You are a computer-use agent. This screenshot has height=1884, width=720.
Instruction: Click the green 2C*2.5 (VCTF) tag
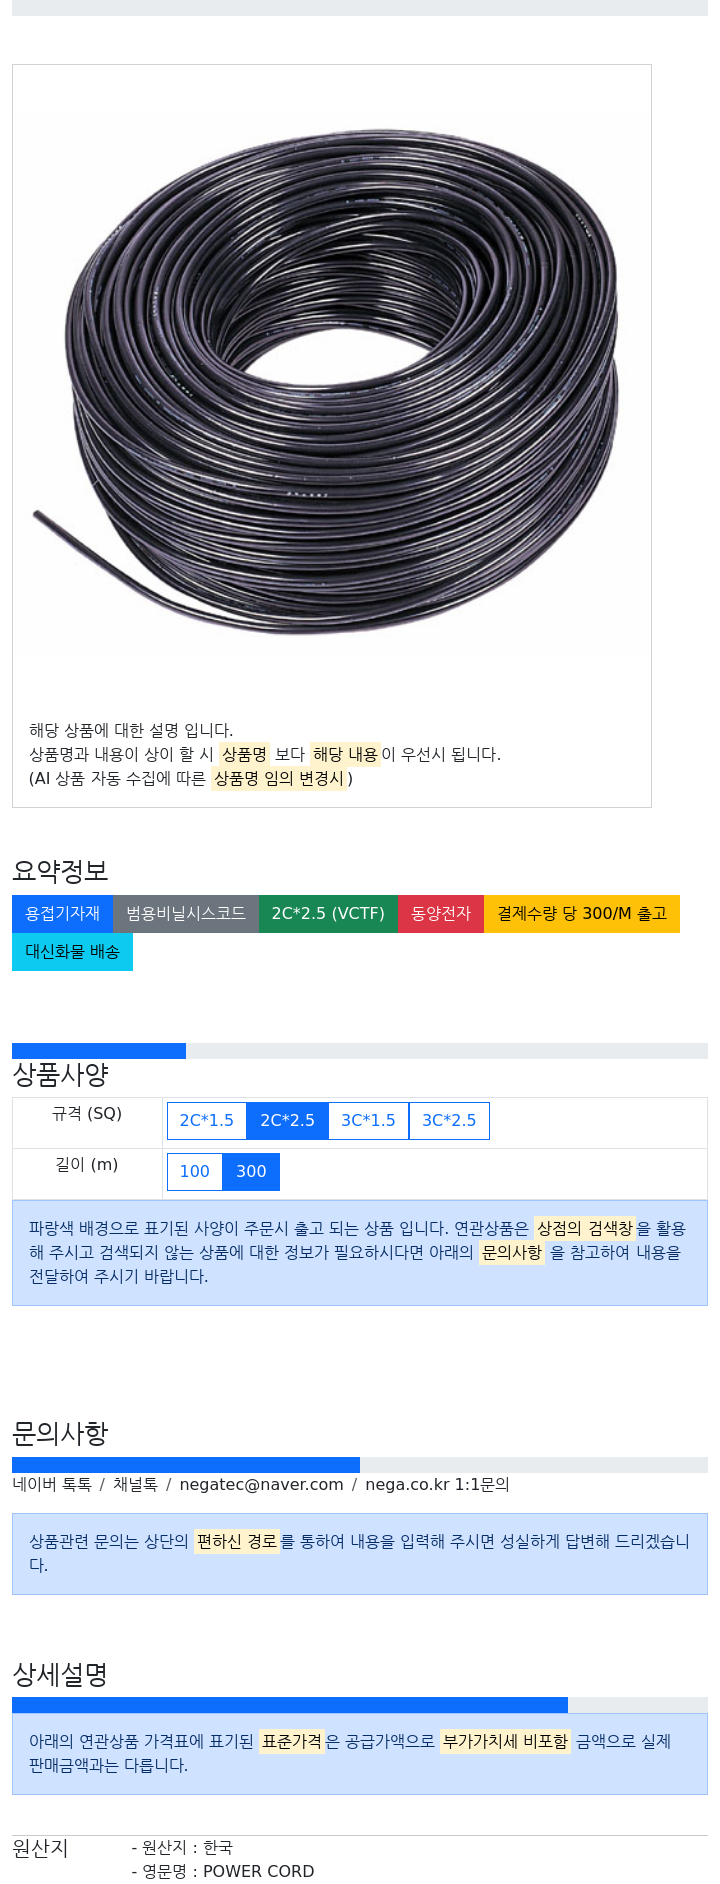328,914
